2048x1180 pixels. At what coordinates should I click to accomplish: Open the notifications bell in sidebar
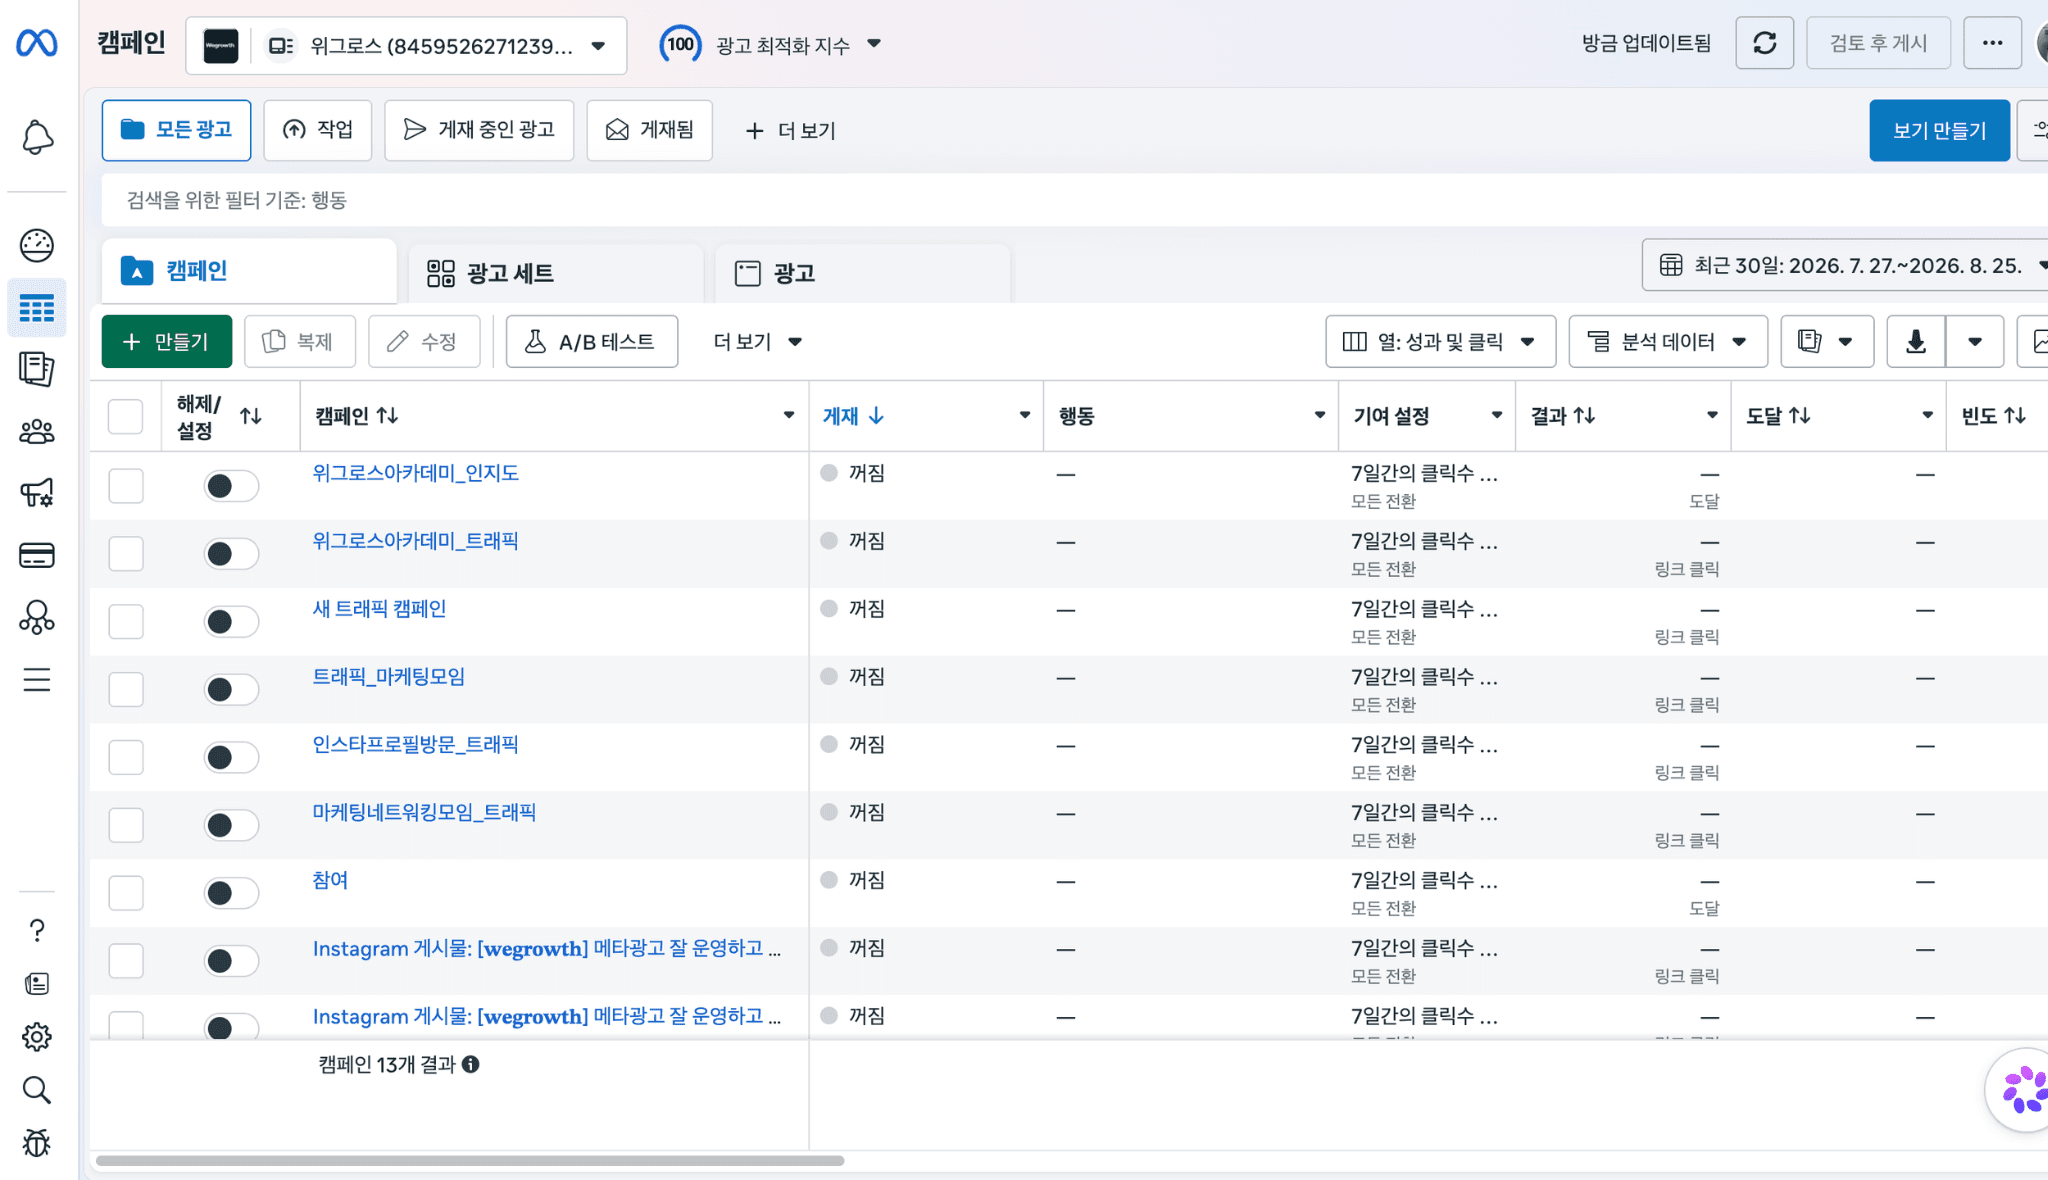pyautogui.click(x=37, y=137)
